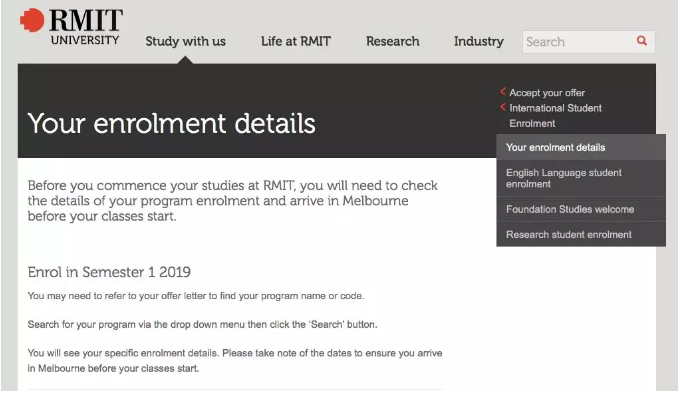
Task: Click the search magnifier icon
Action: click(641, 41)
